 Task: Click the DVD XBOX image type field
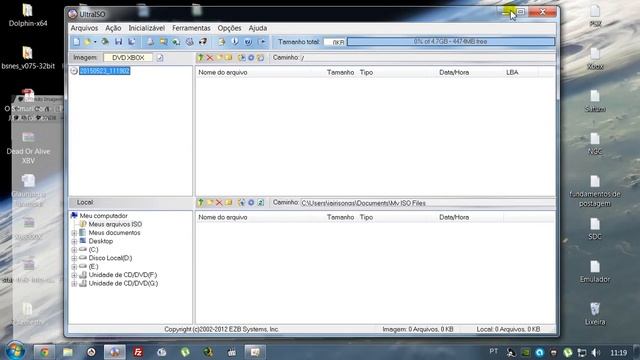128,58
